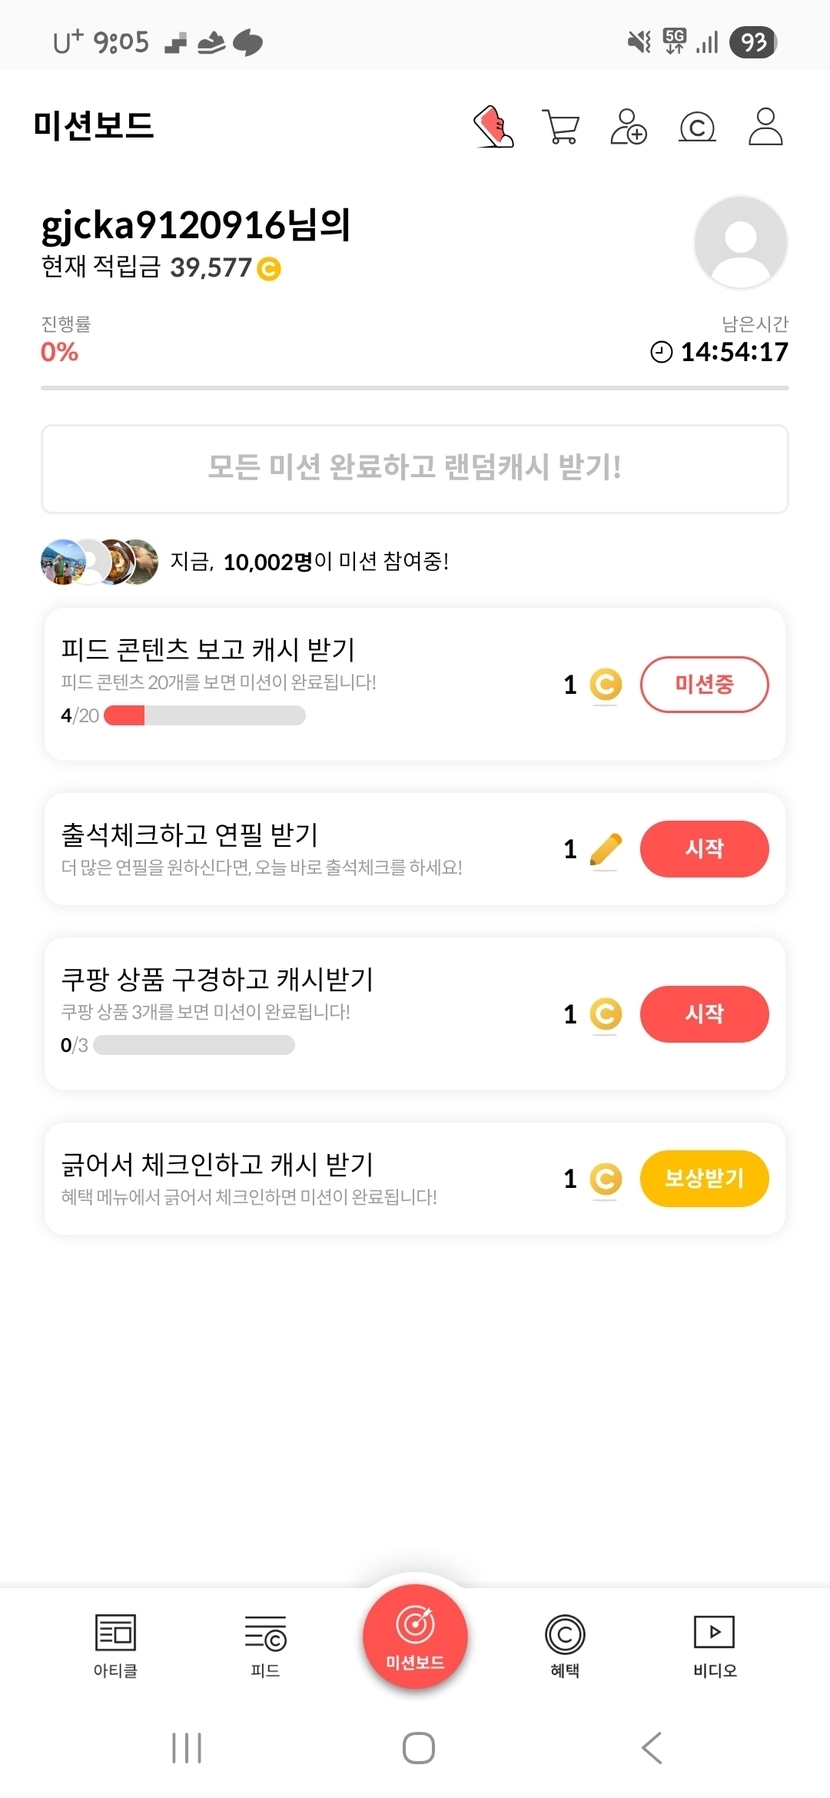The image size is (830, 1798).
Task: Tap the pencil reward icon
Action: pyautogui.click(x=605, y=850)
